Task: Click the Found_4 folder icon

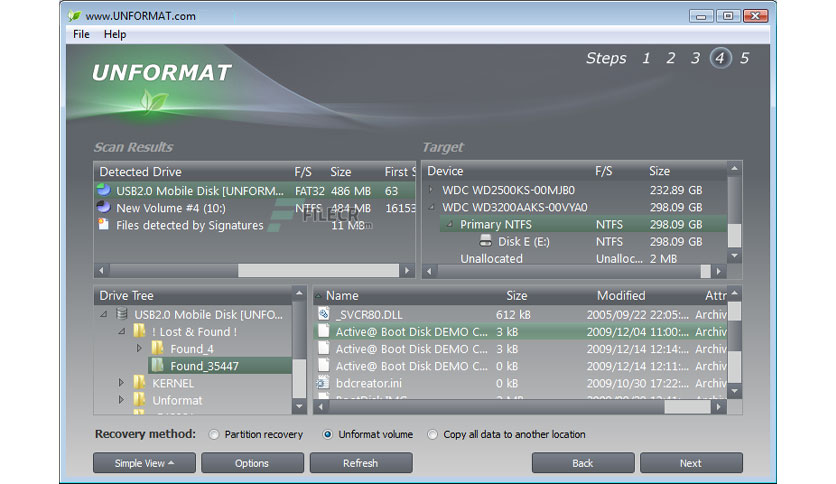Action: pos(157,348)
